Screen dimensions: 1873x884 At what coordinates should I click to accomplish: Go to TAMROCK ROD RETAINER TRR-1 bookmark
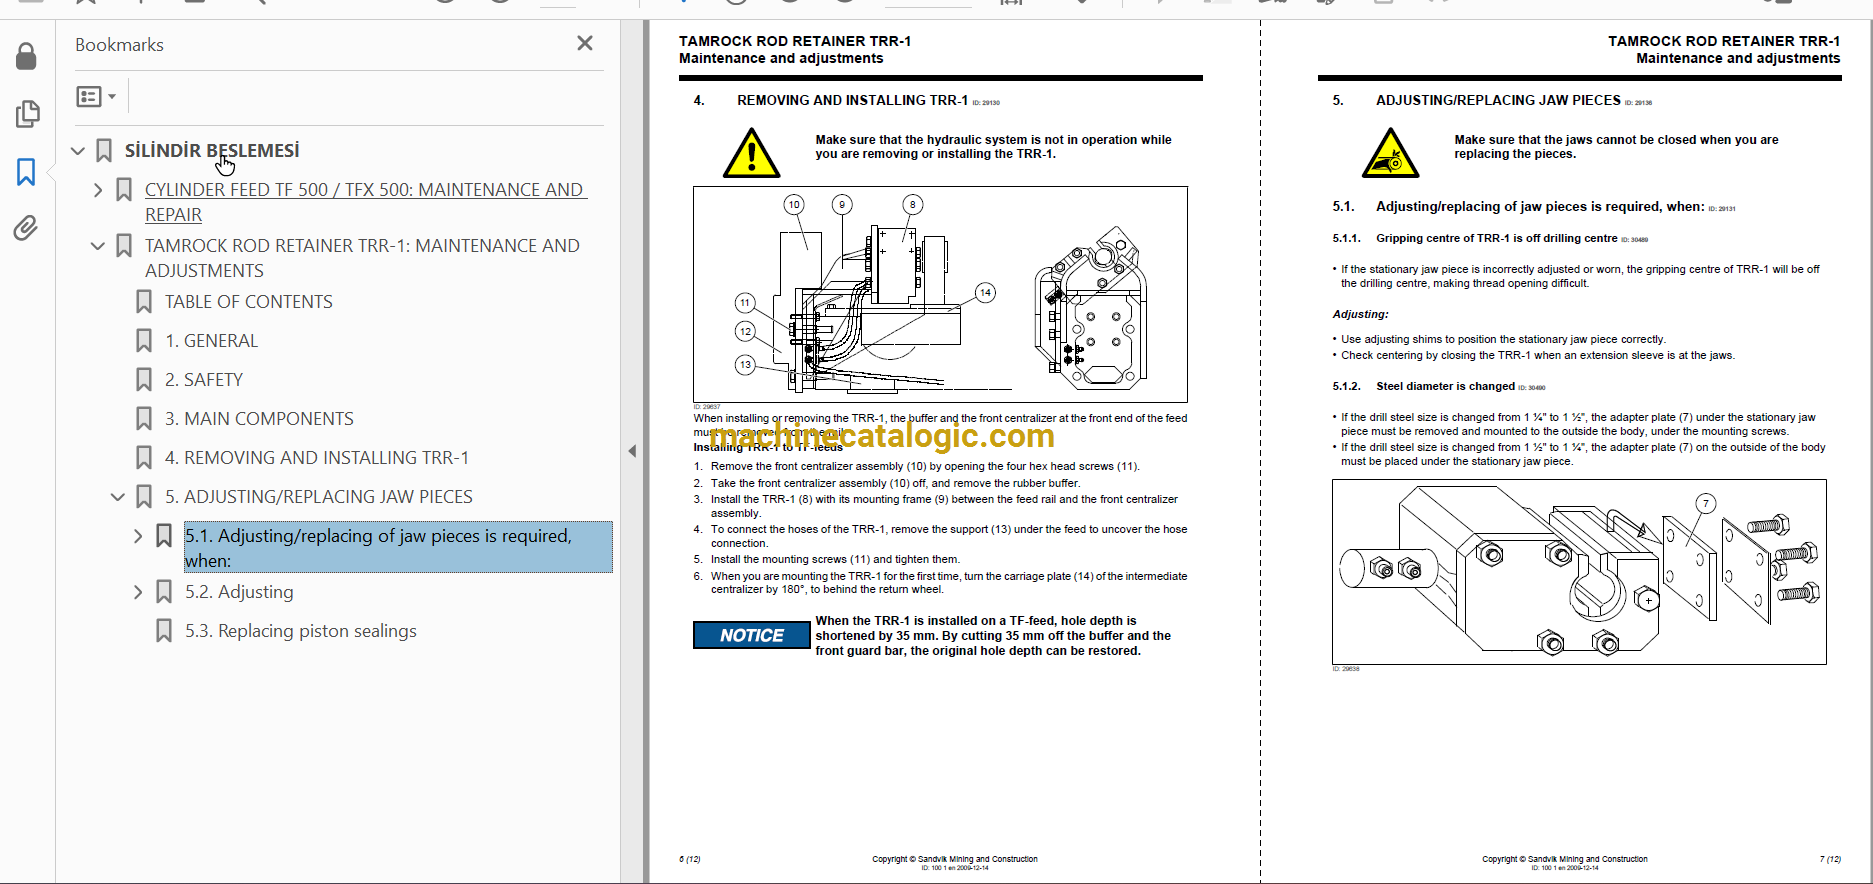pyautogui.click(x=362, y=258)
